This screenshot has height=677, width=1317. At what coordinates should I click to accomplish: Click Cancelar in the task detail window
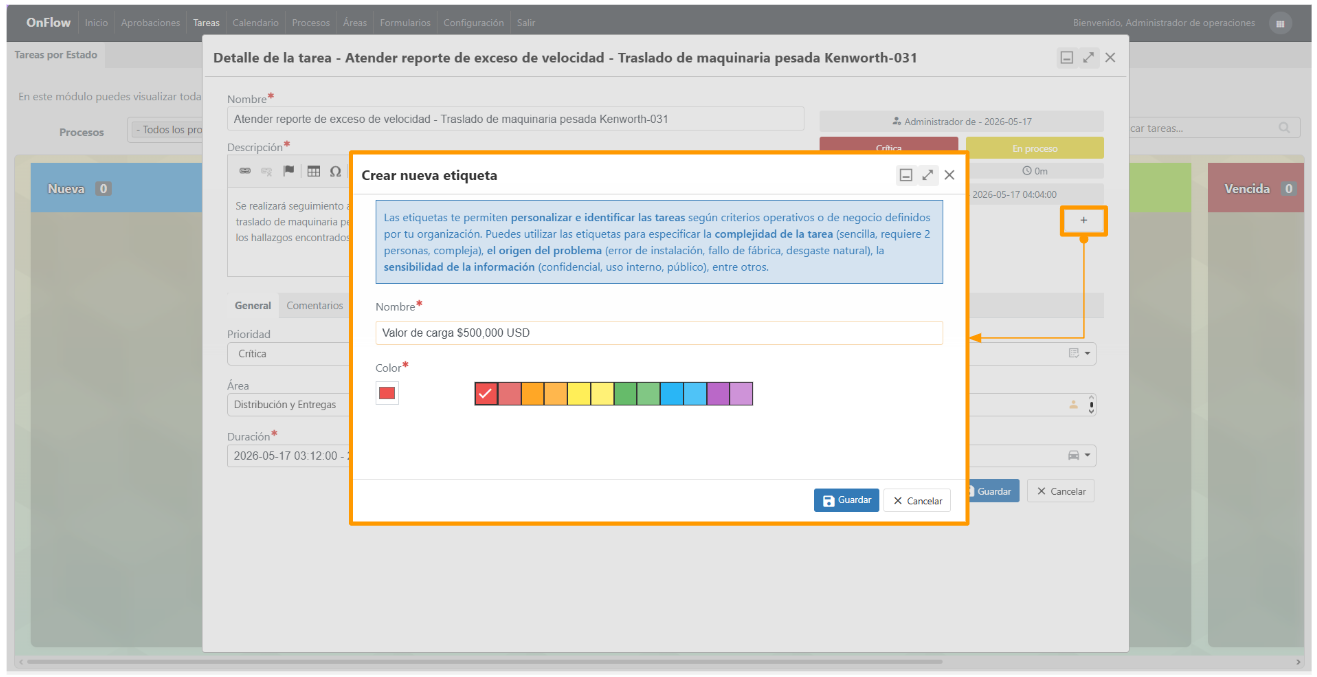[1060, 491]
